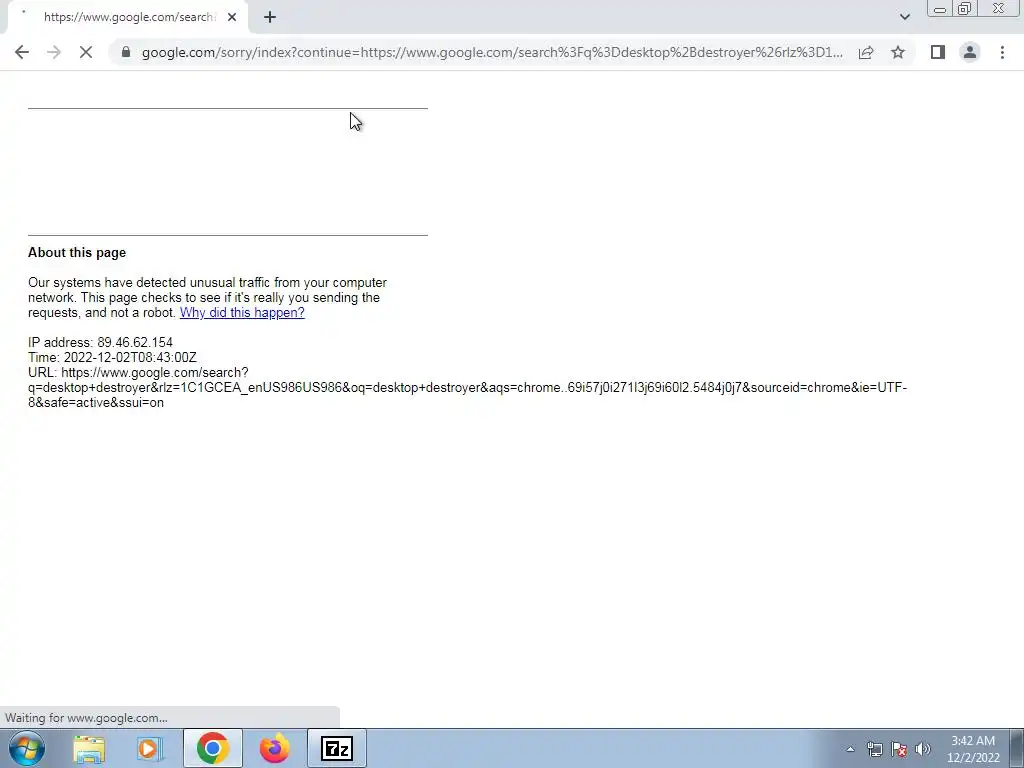Minimize the Chrome window
The width and height of the screenshot is (1024, 768).
[x=940, y=9]
